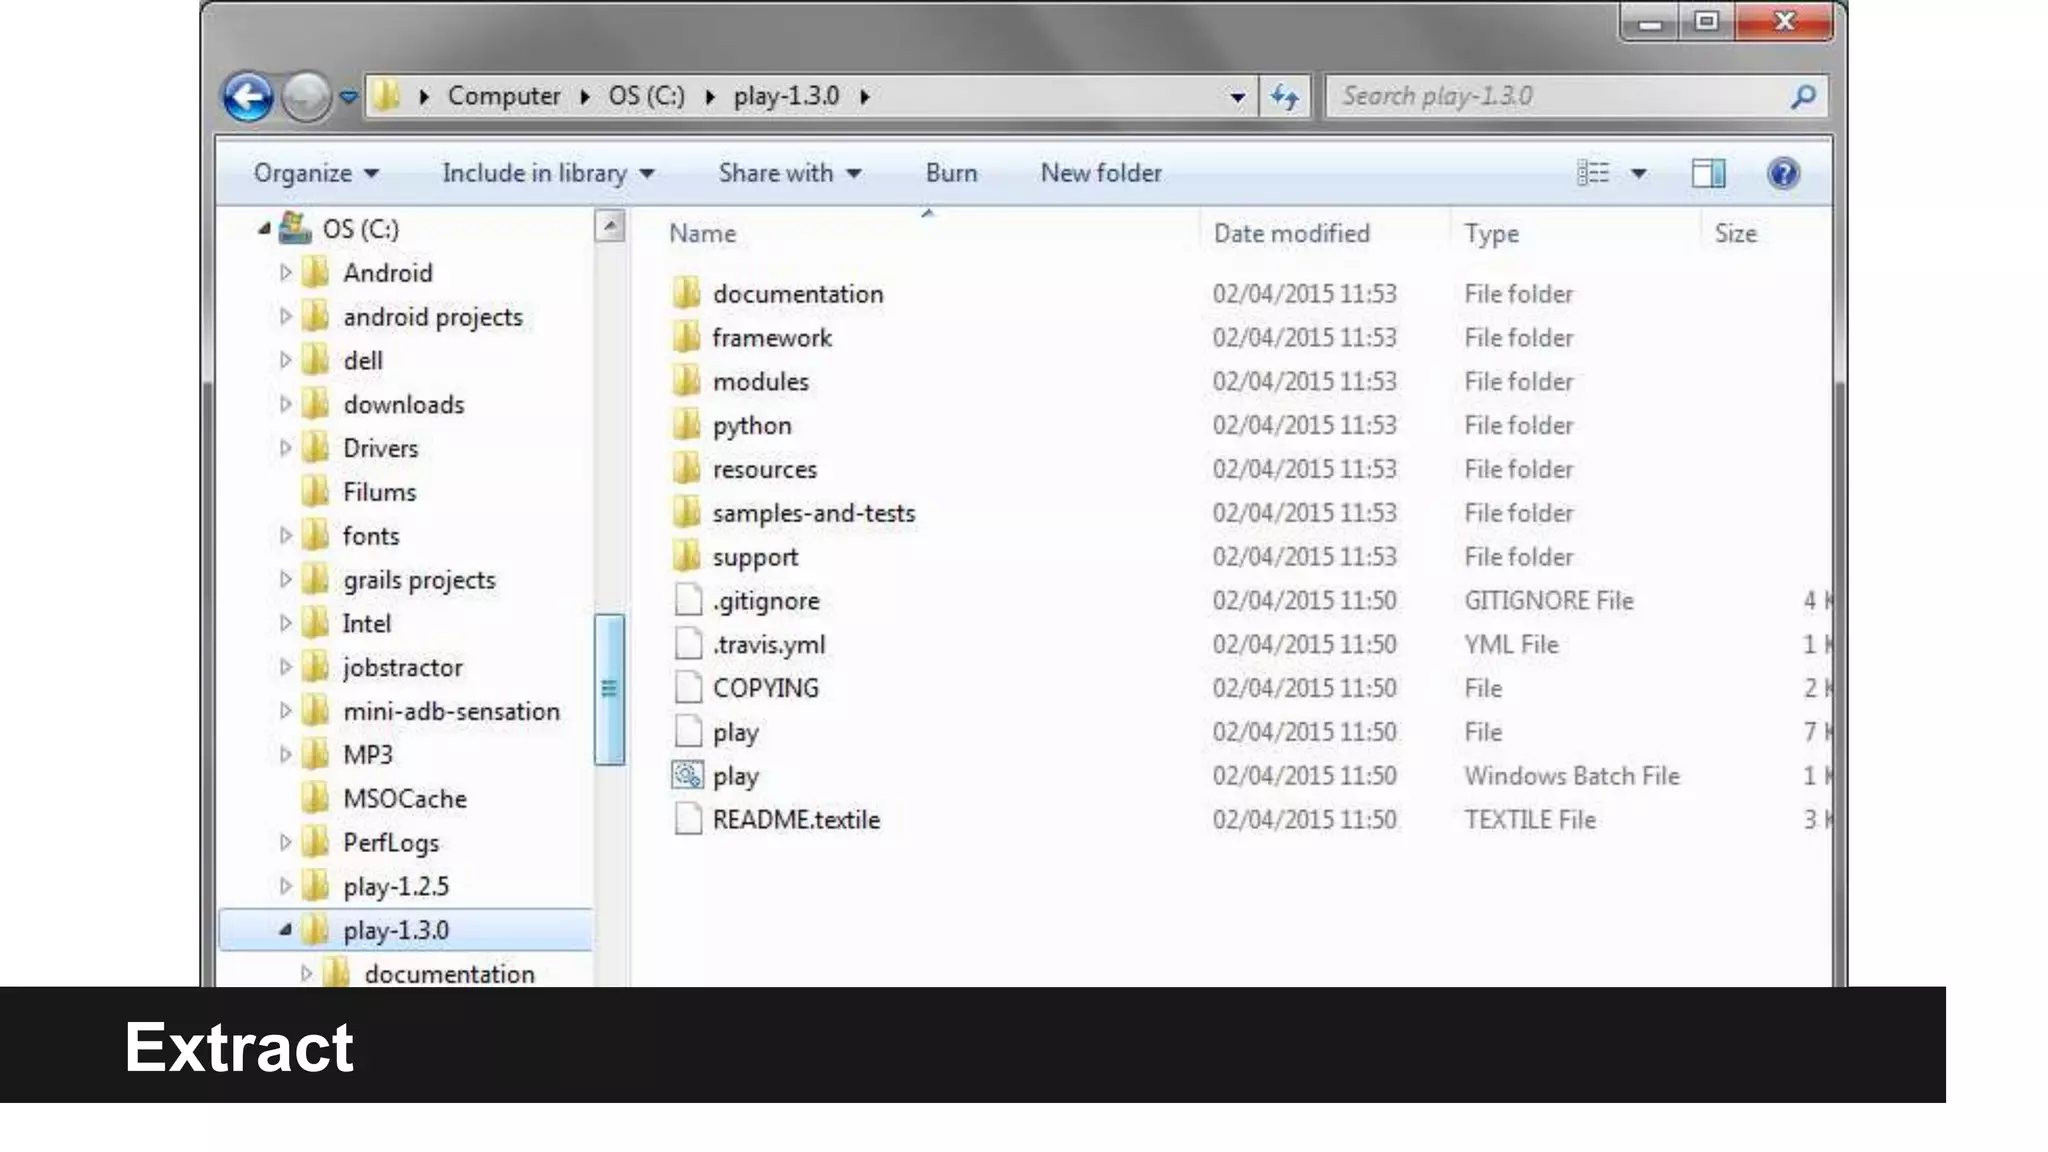
Task: Open the address bar history dropdown
Action: click(x=1237, y=97)
